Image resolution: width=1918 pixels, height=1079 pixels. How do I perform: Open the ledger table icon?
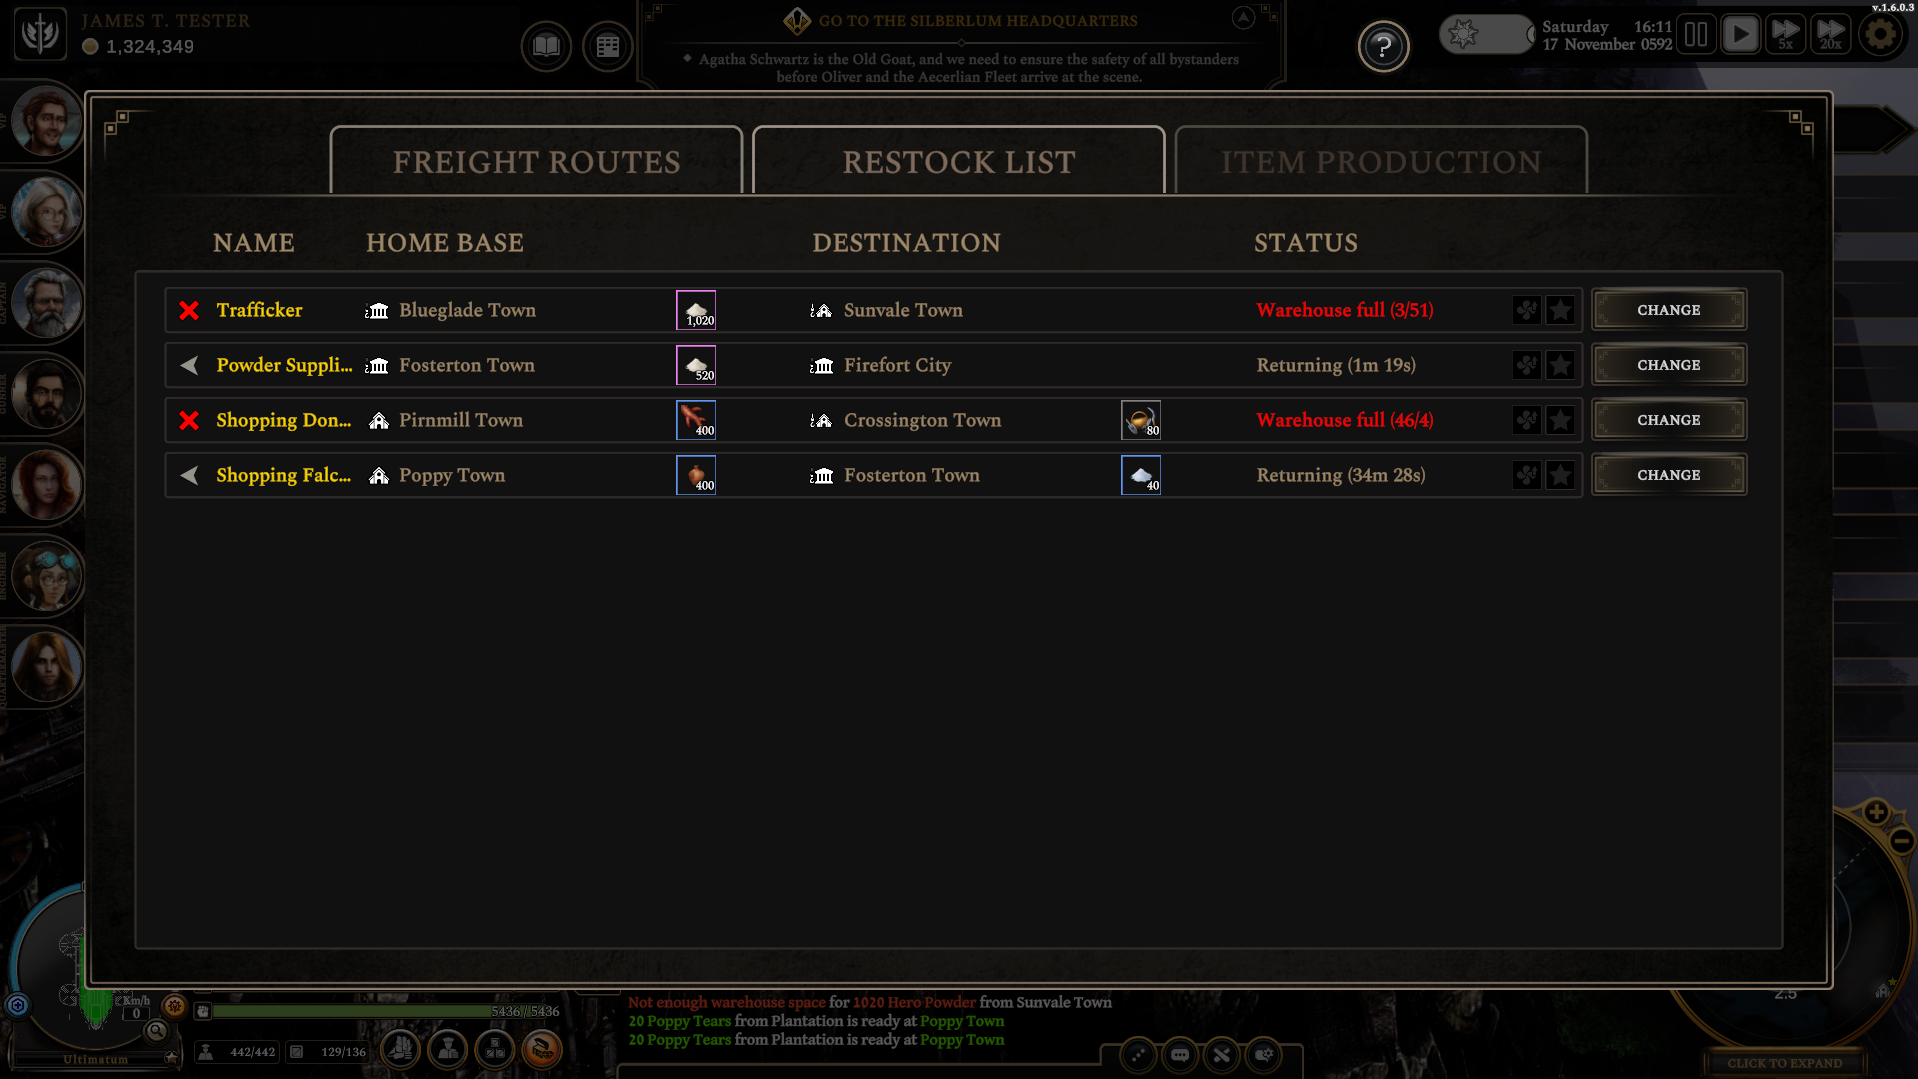tap(608, 46)
